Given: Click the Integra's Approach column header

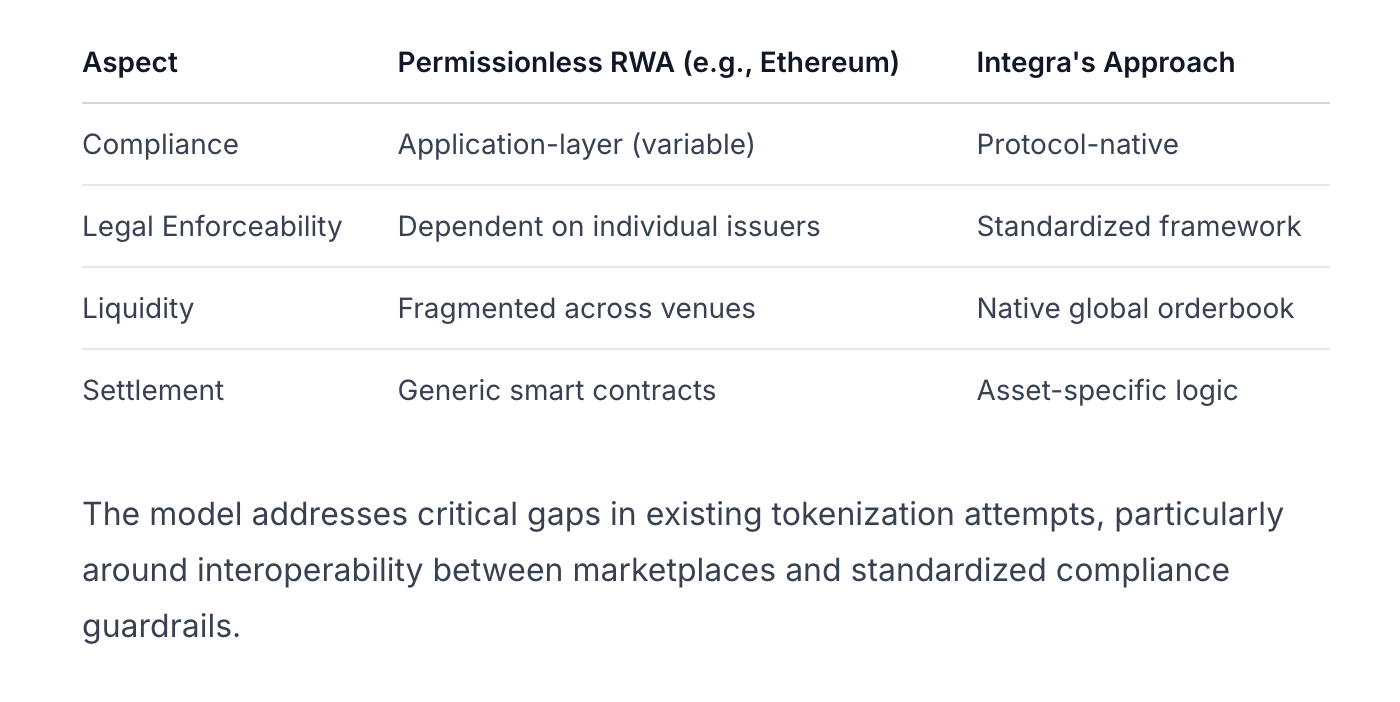Looking at the screenshot, I should tap(1105, 62).
